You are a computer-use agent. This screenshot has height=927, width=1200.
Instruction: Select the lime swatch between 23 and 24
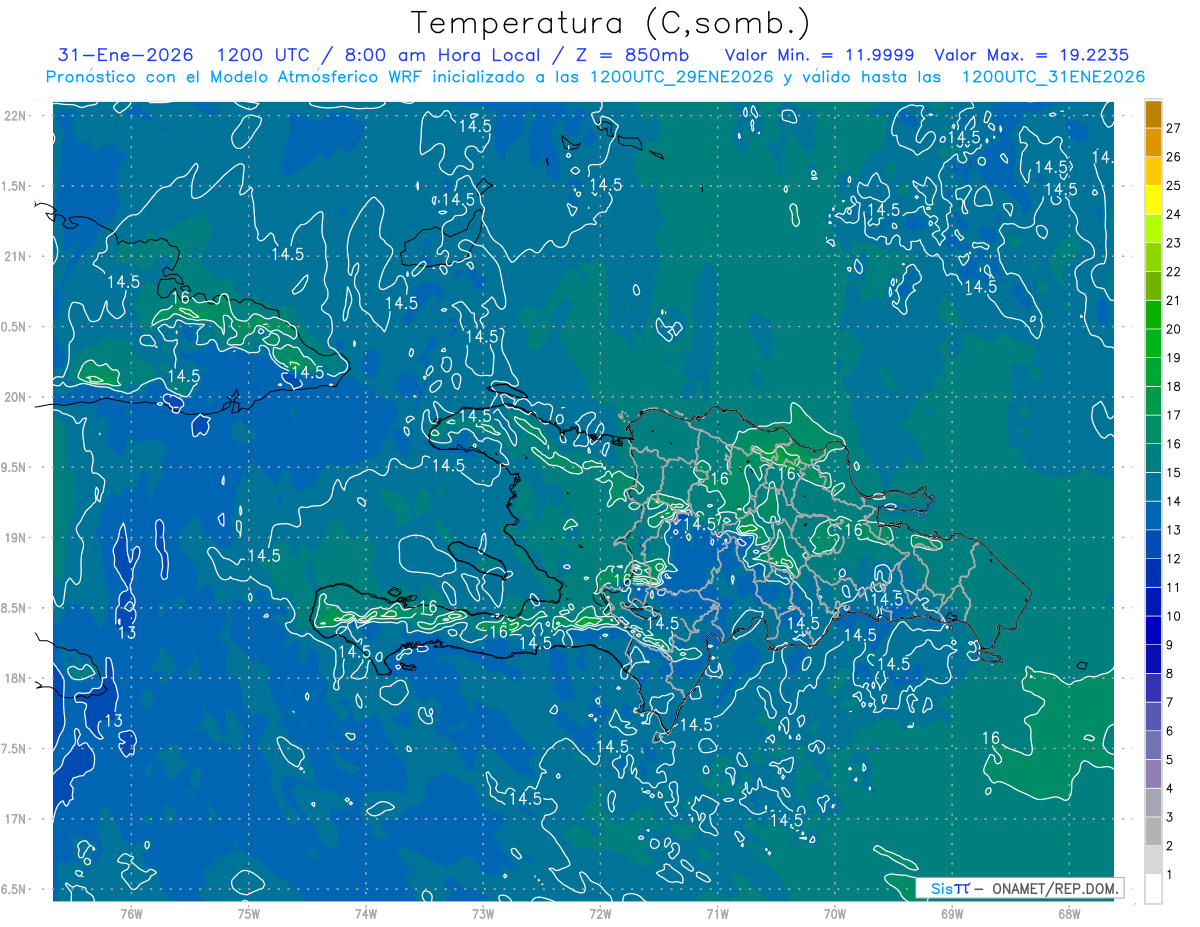(x=1153, y=229)
